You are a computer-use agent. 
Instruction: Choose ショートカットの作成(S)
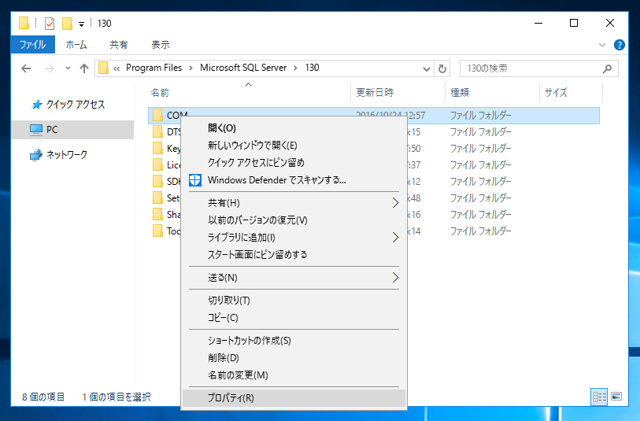click(x=294, y=341)
